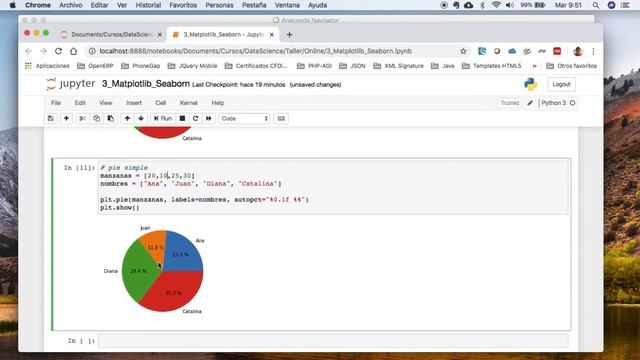This screenshot has width=640, height=360.
Task: Run the selected cell
Action: pyautogui.click(x=163, y=118)
